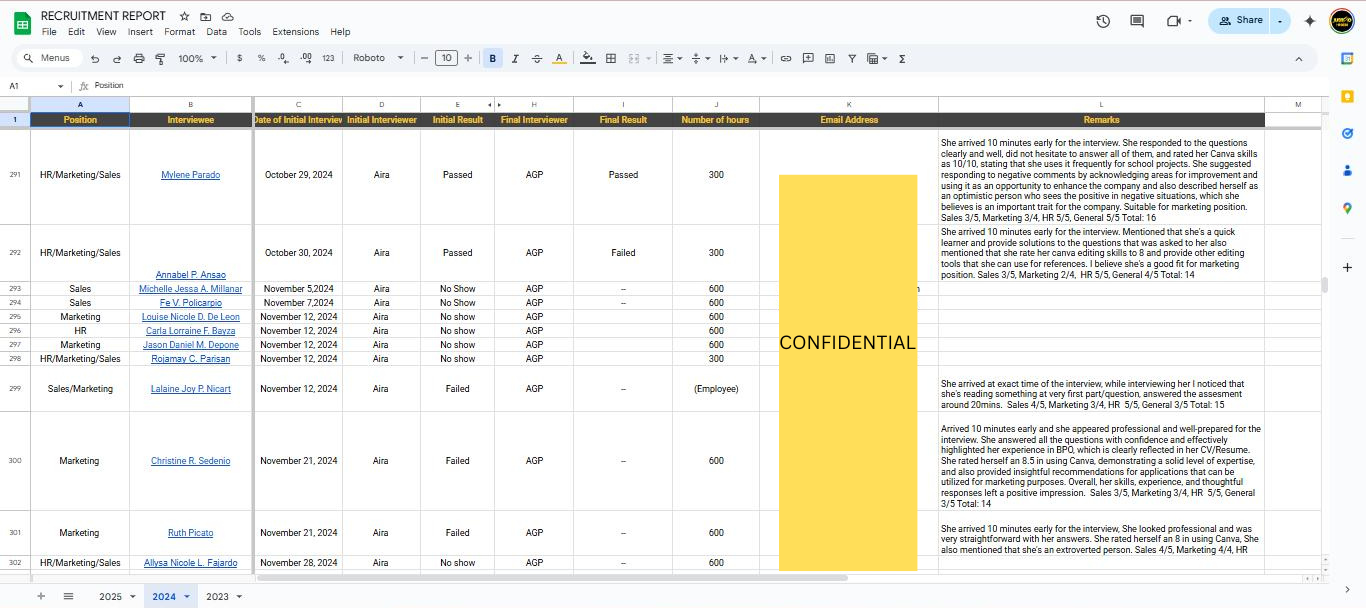Viewport: 1366px width, 608px height.
Task: Switch to the 2025 sheet tab
Action: 110,597
